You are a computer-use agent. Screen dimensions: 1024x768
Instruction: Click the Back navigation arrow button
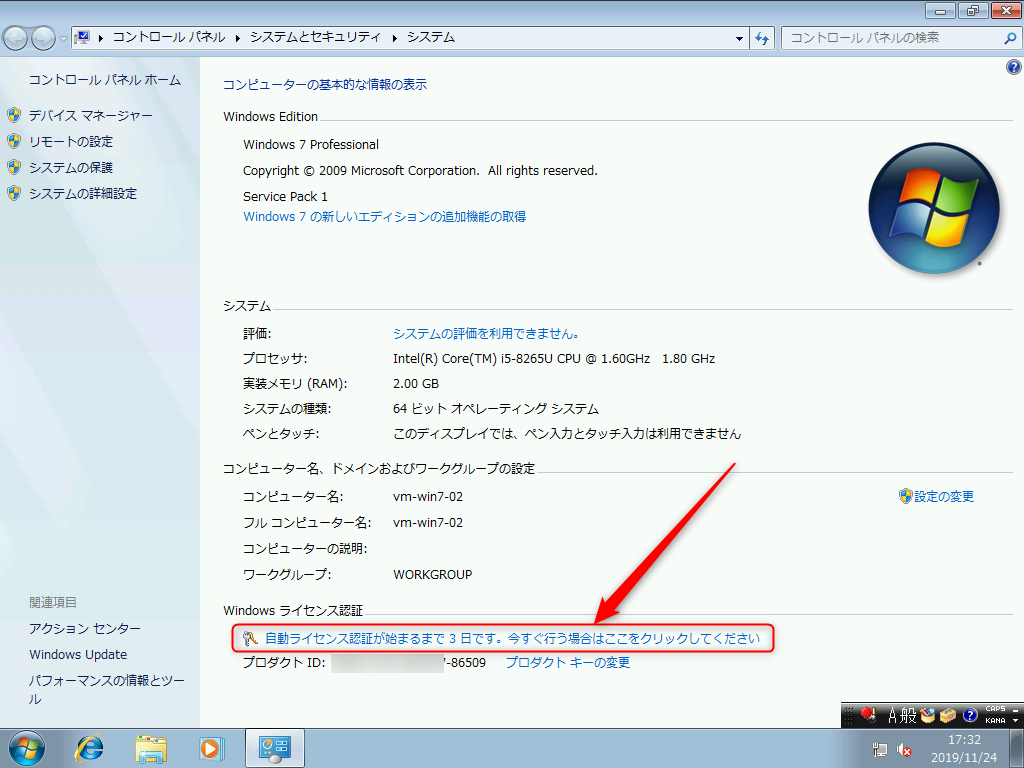[16, 39]
